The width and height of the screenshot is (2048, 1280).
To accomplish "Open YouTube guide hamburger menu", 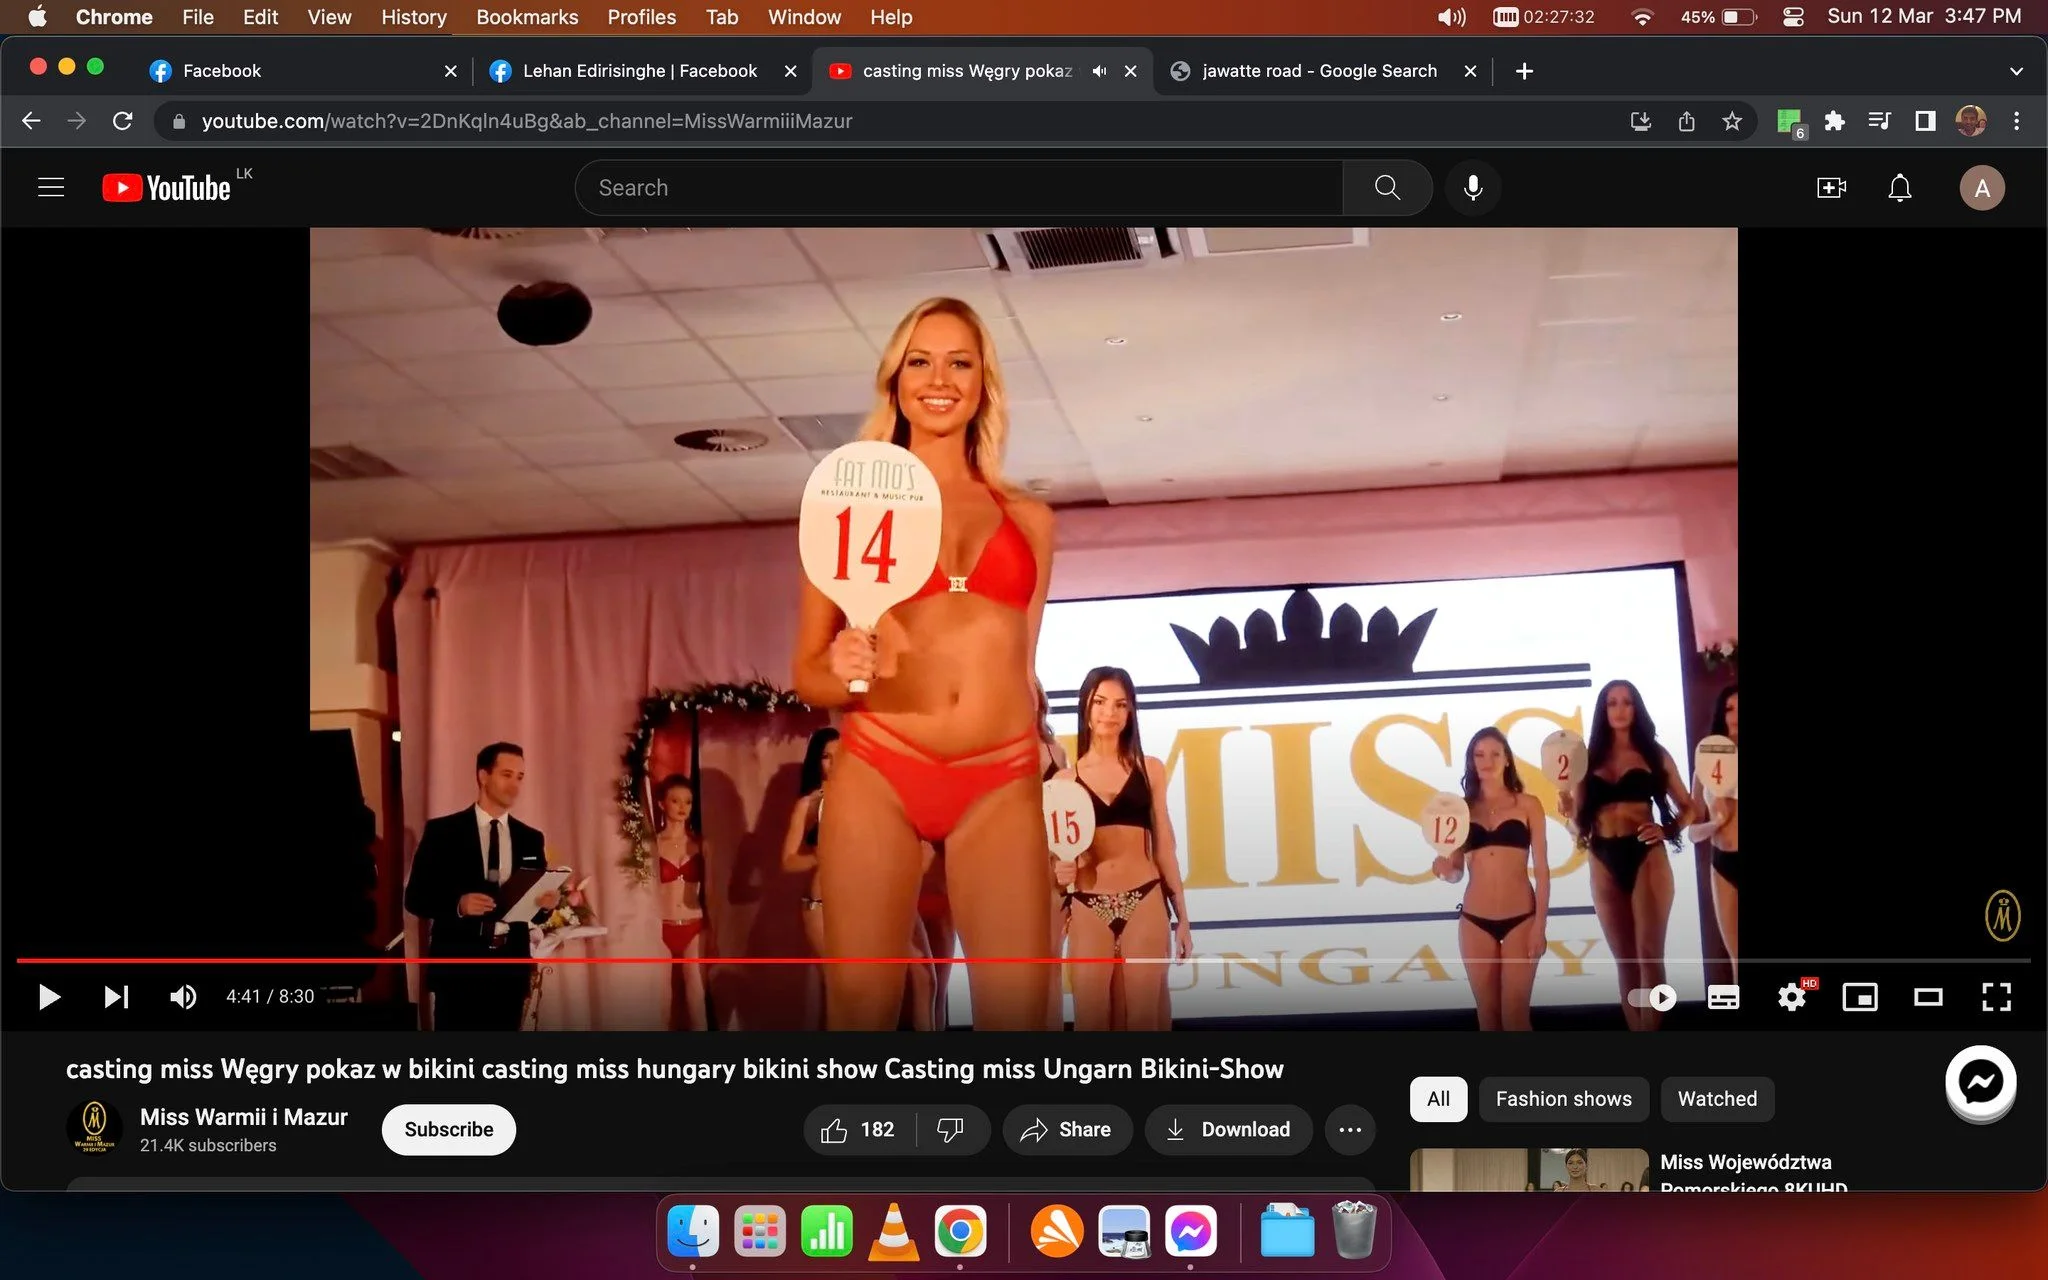I will (51, 187).
